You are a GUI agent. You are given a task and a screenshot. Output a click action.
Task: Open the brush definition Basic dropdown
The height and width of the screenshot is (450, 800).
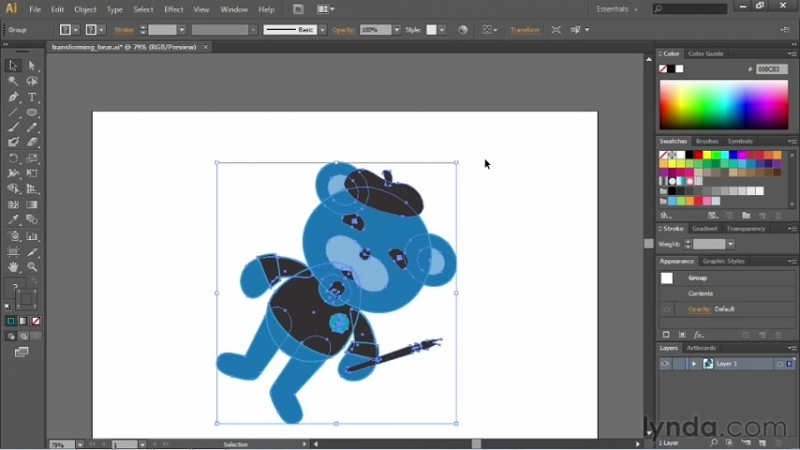point(322,30)
